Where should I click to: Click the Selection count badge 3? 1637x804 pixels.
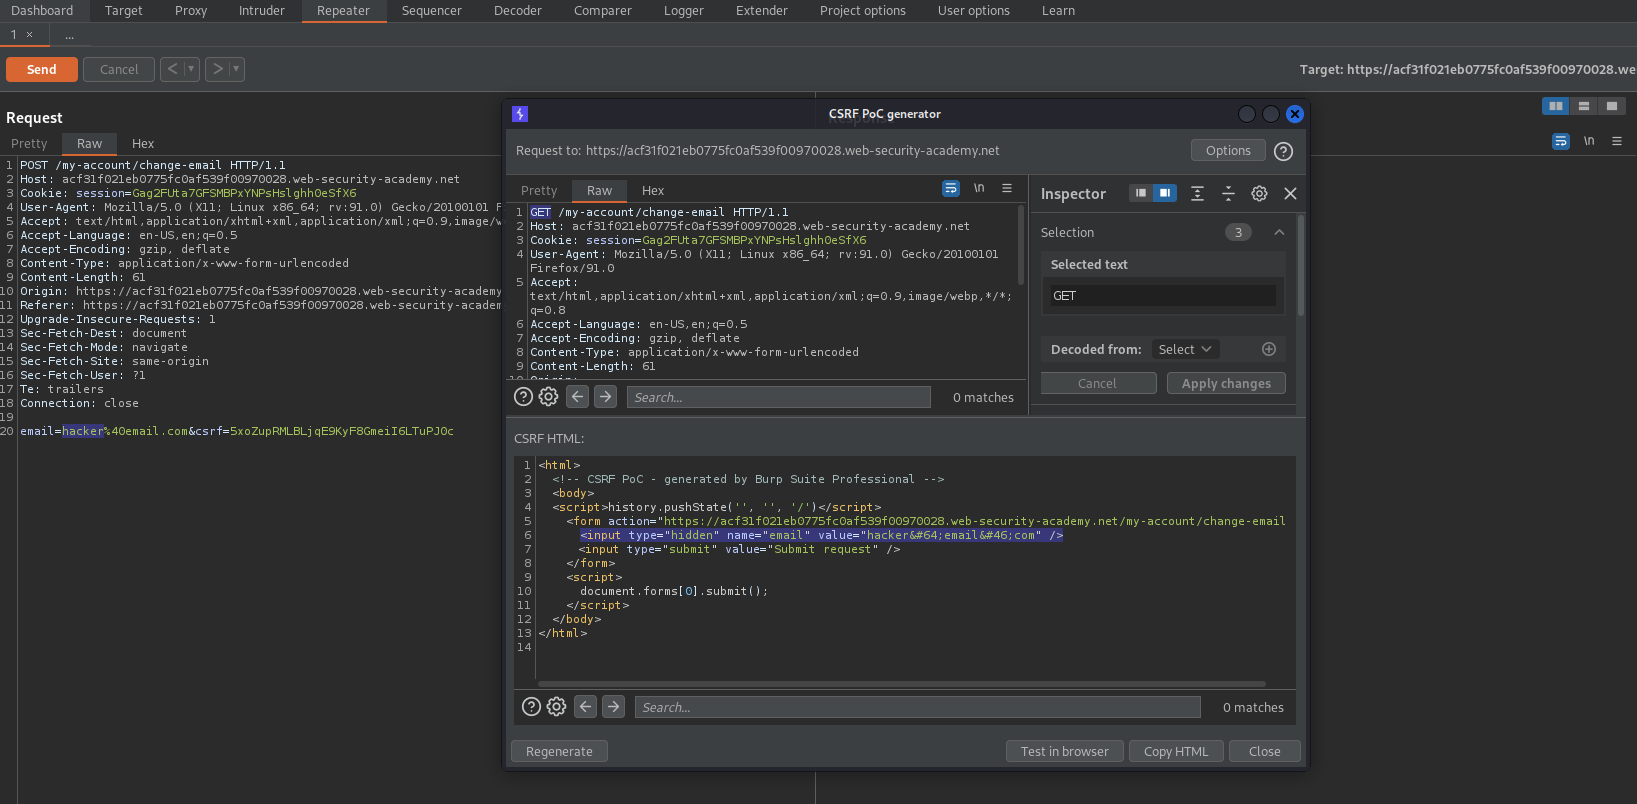tap(1238, 232)
